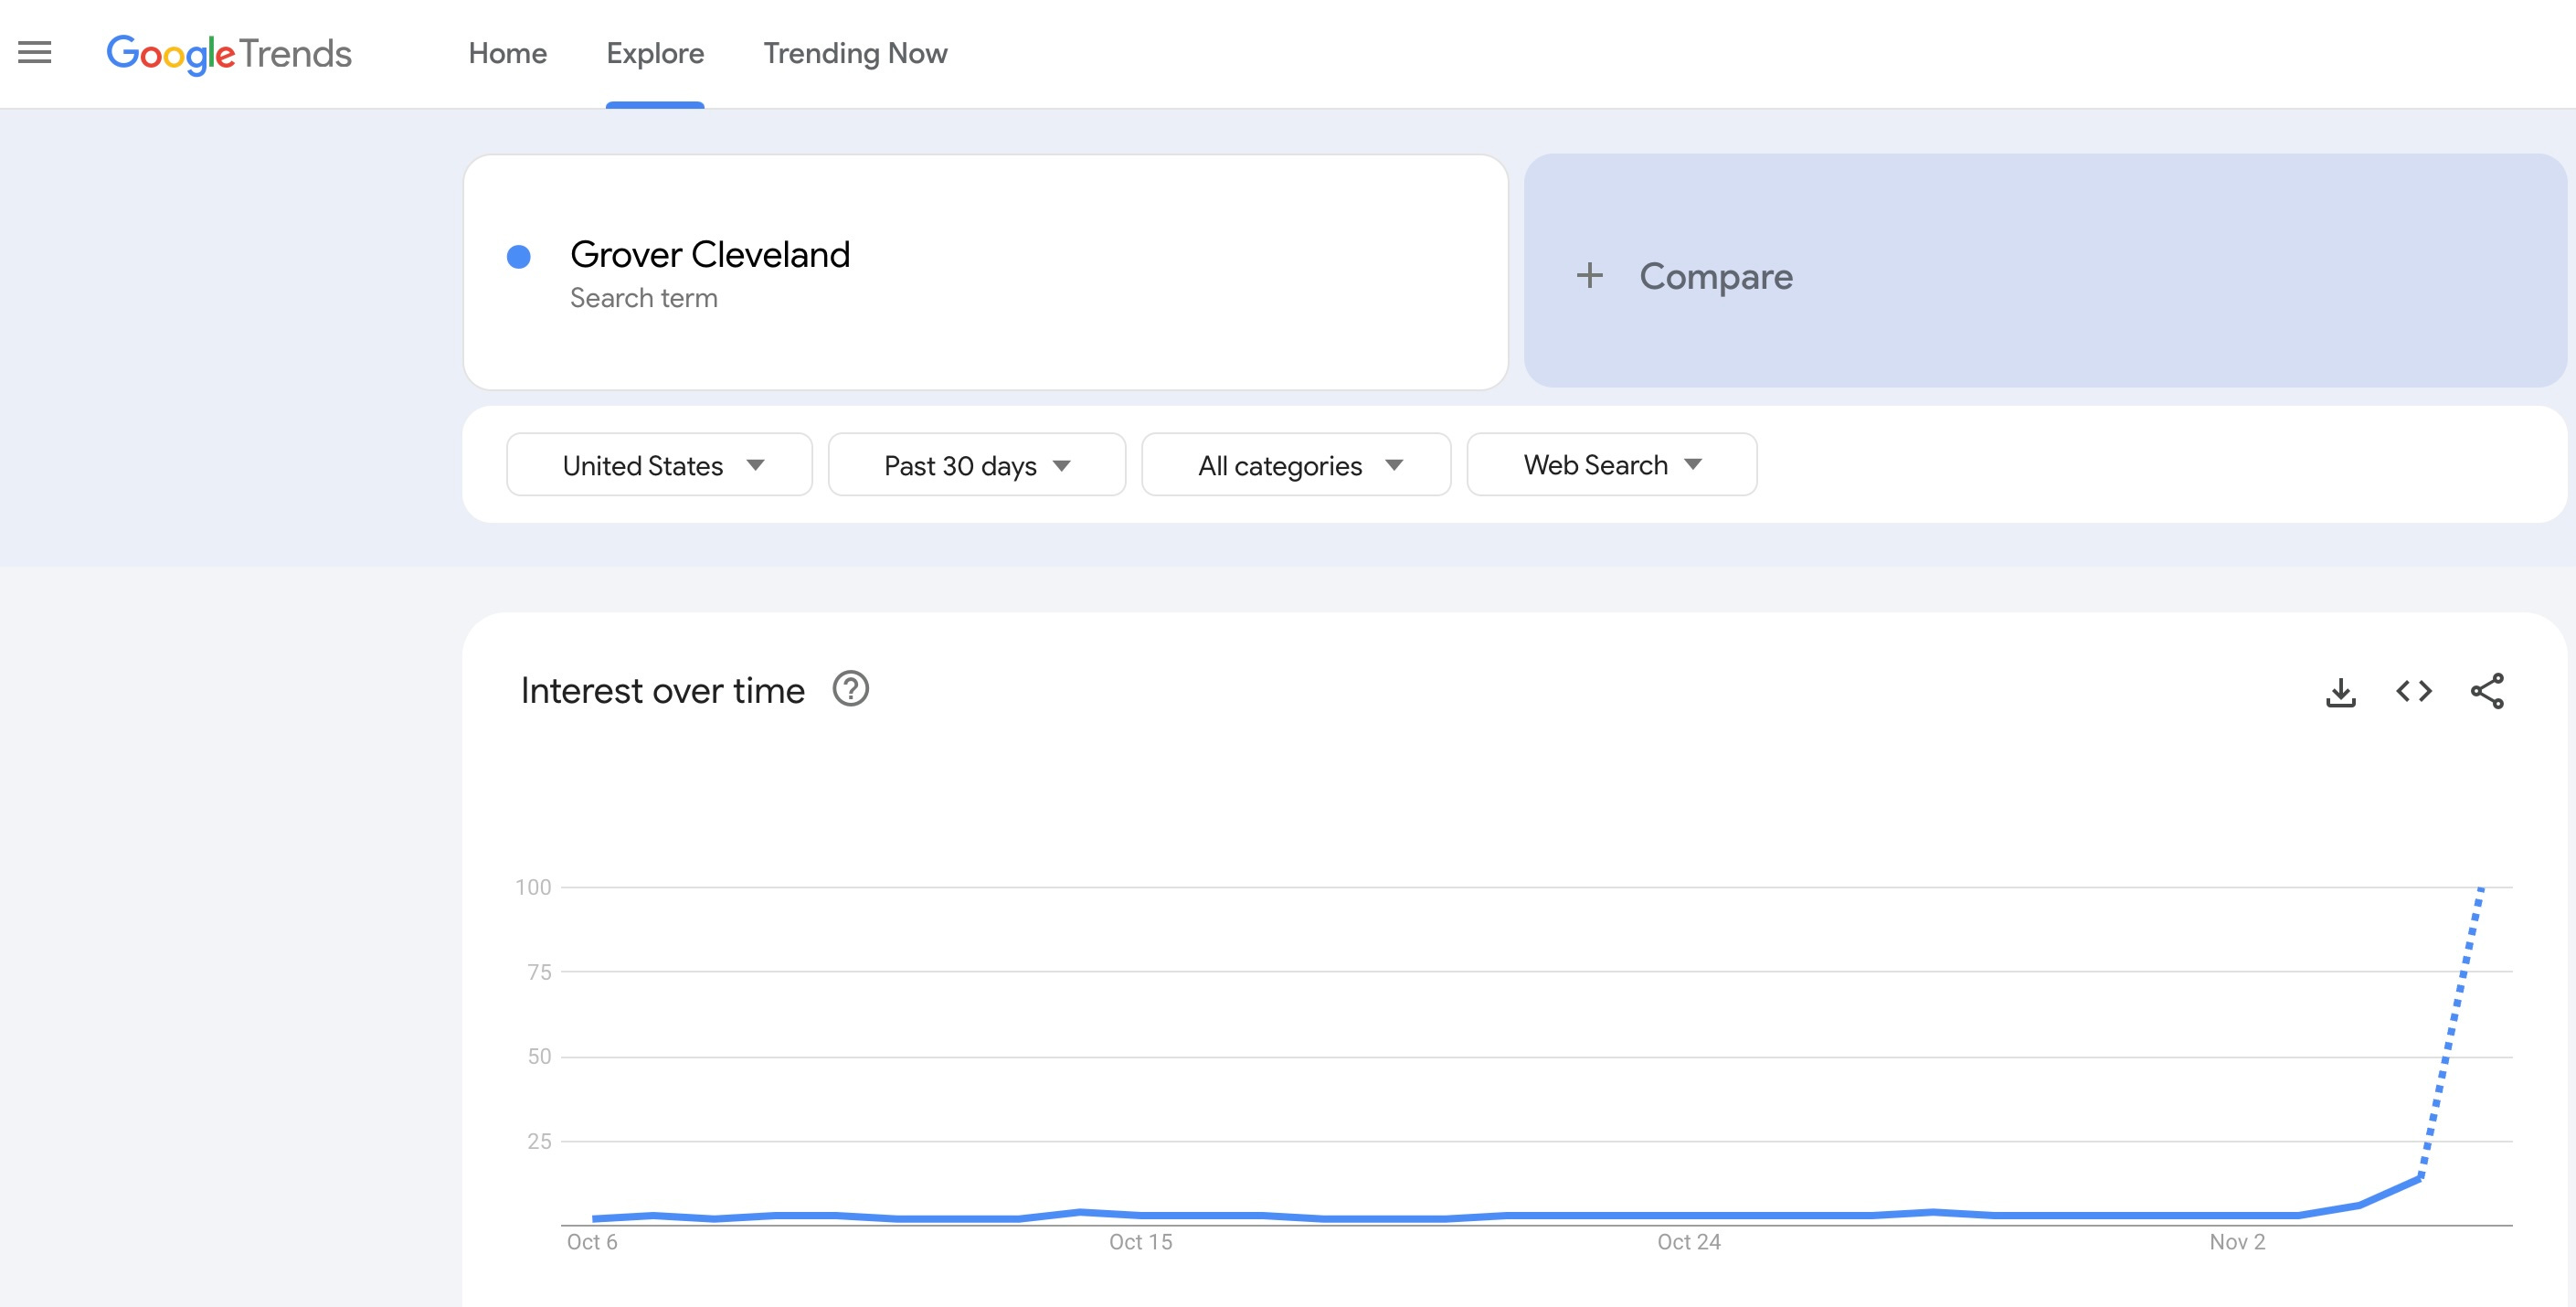Click the 100 value on chart axis
Viewport: 2576px width, 1307px height.
coord(533,887)
